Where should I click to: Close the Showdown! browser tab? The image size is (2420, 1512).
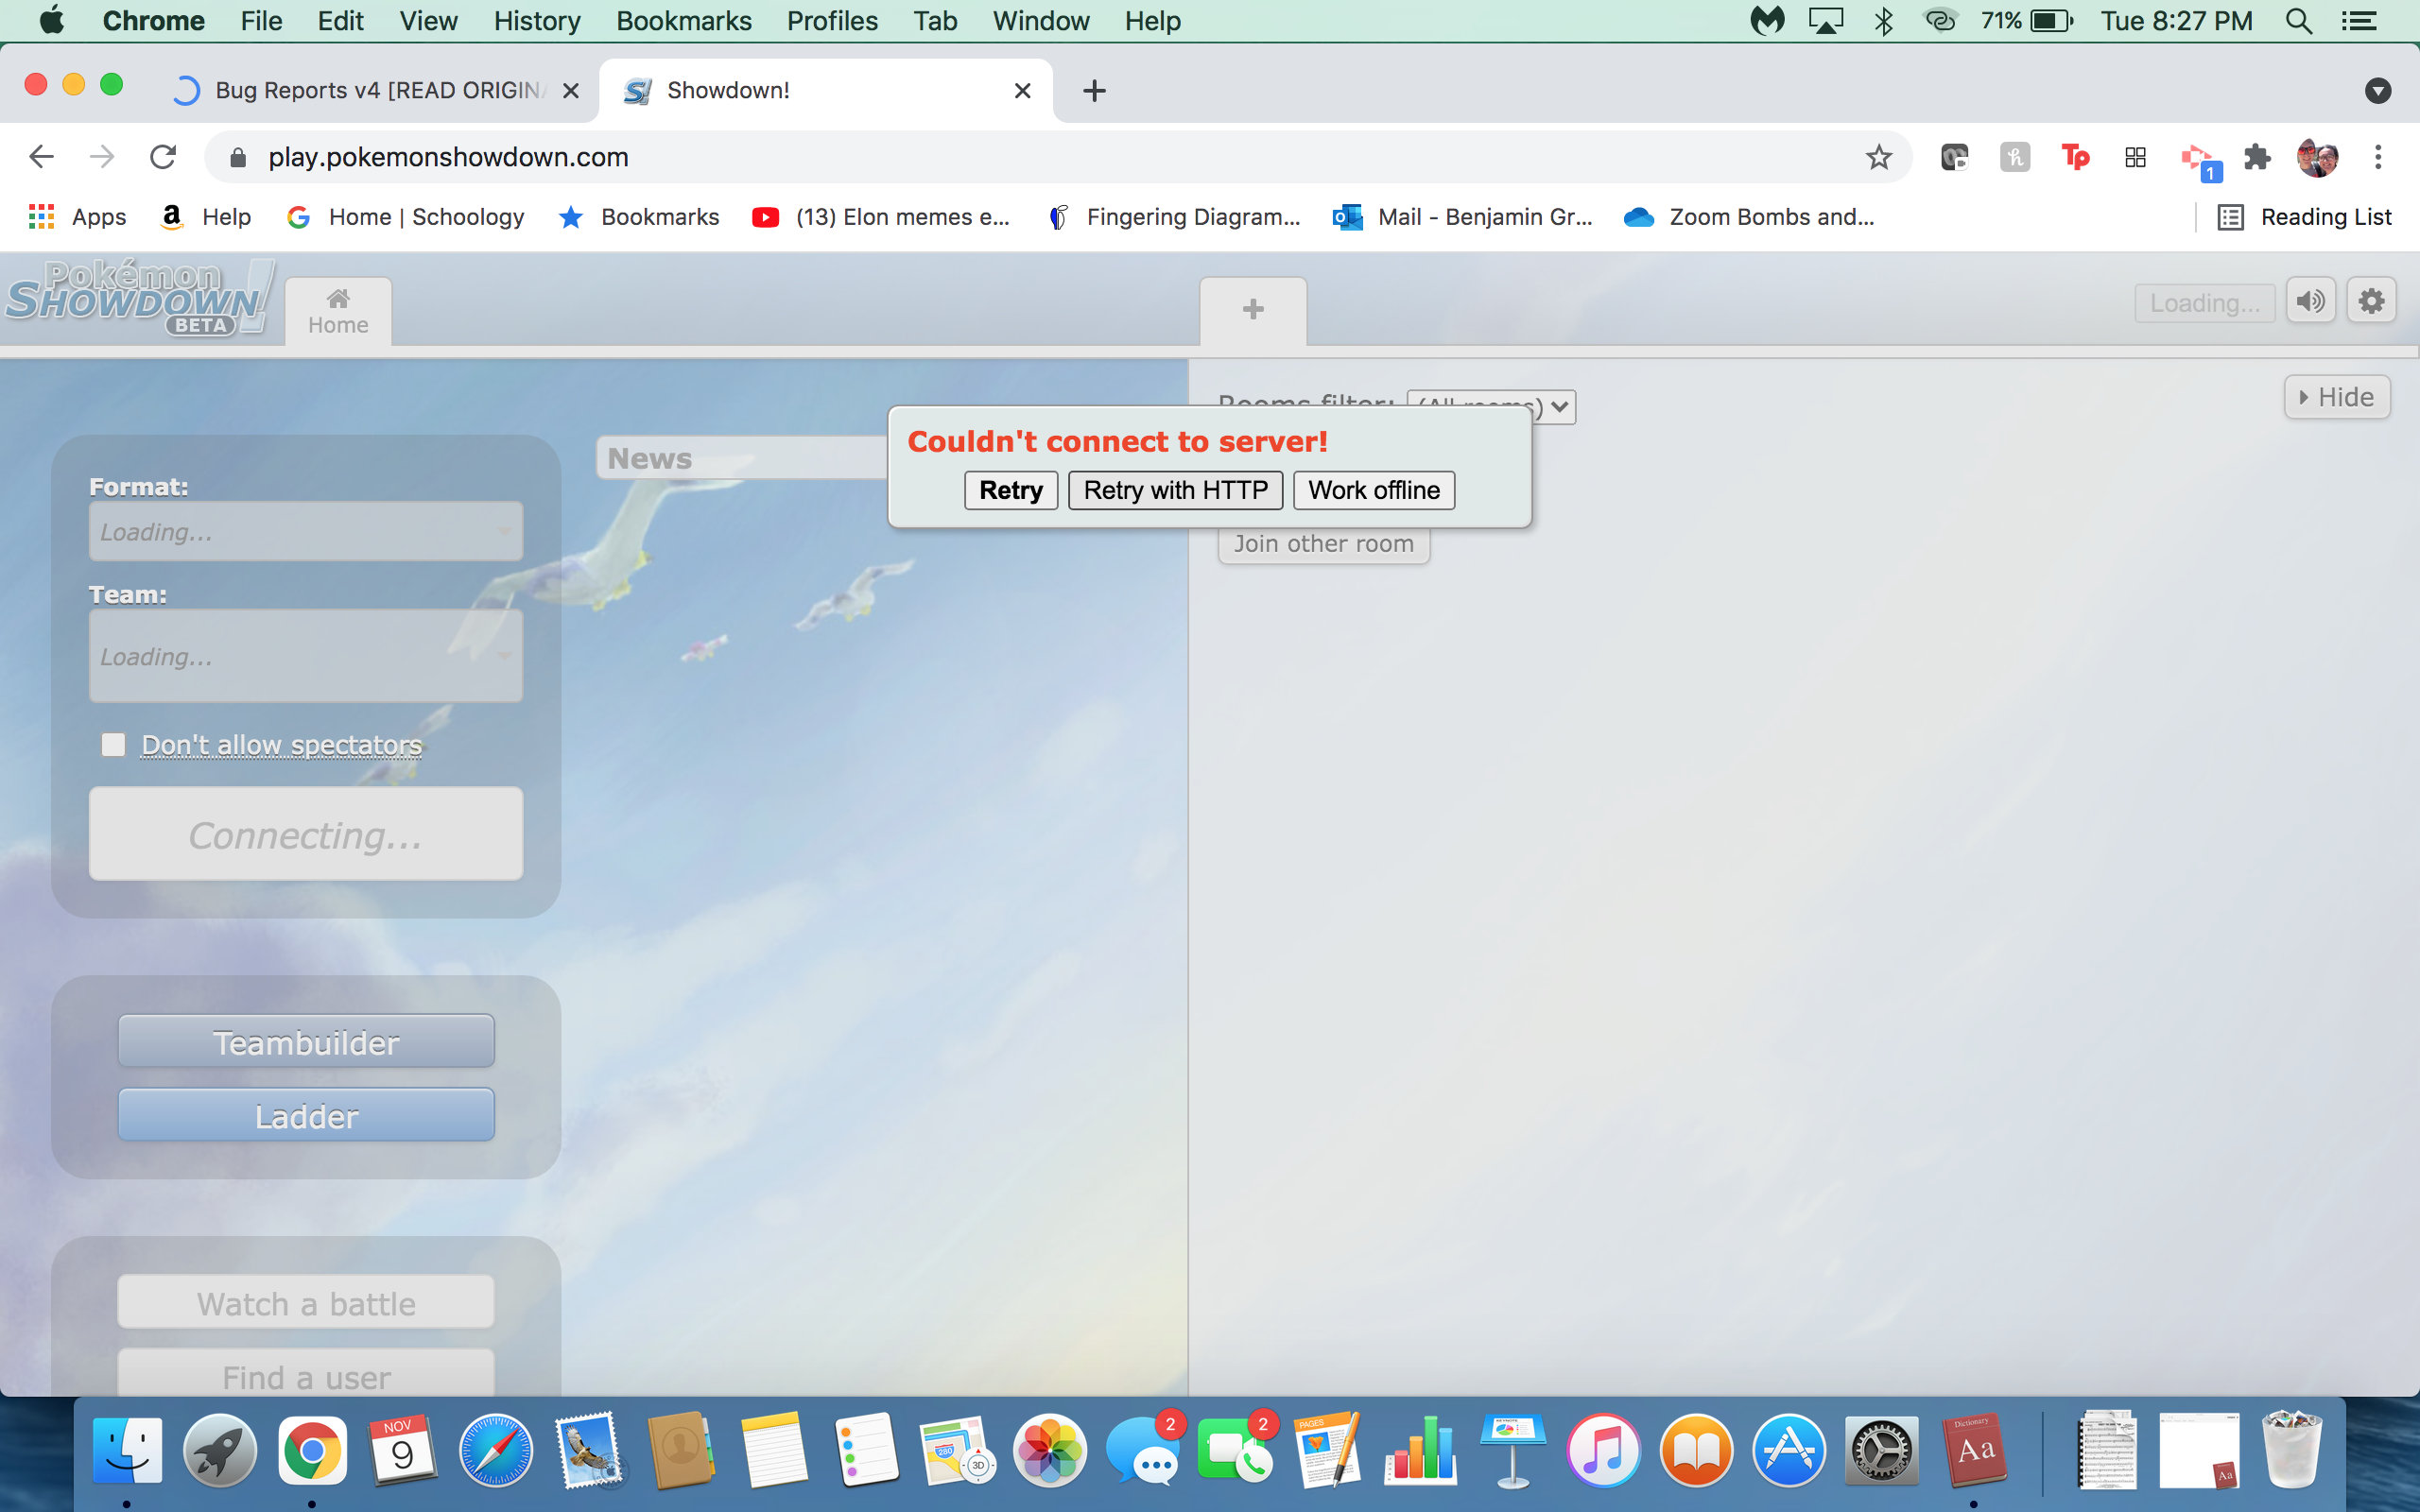coord(1022,91)
